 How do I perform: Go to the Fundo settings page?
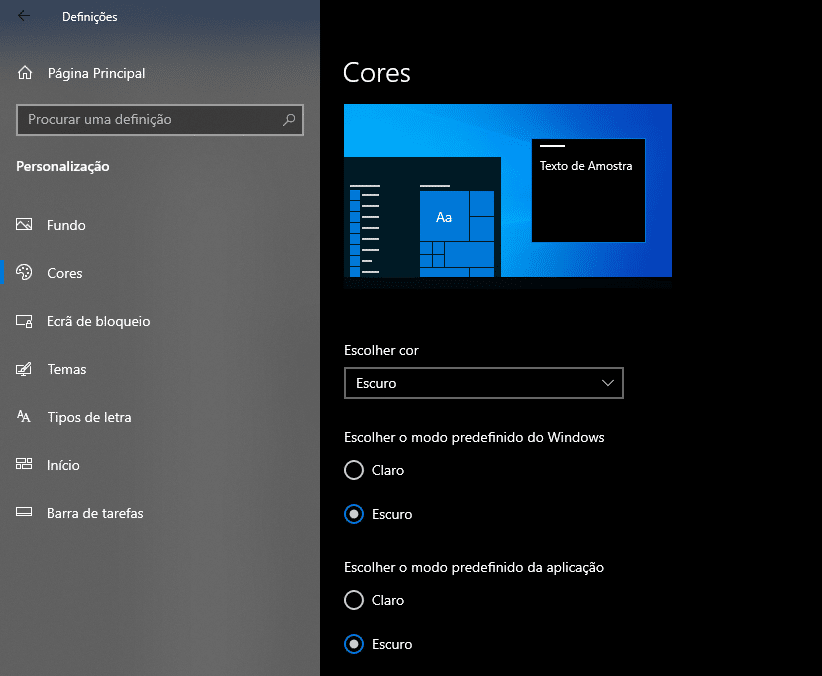(x=160, y=225)
